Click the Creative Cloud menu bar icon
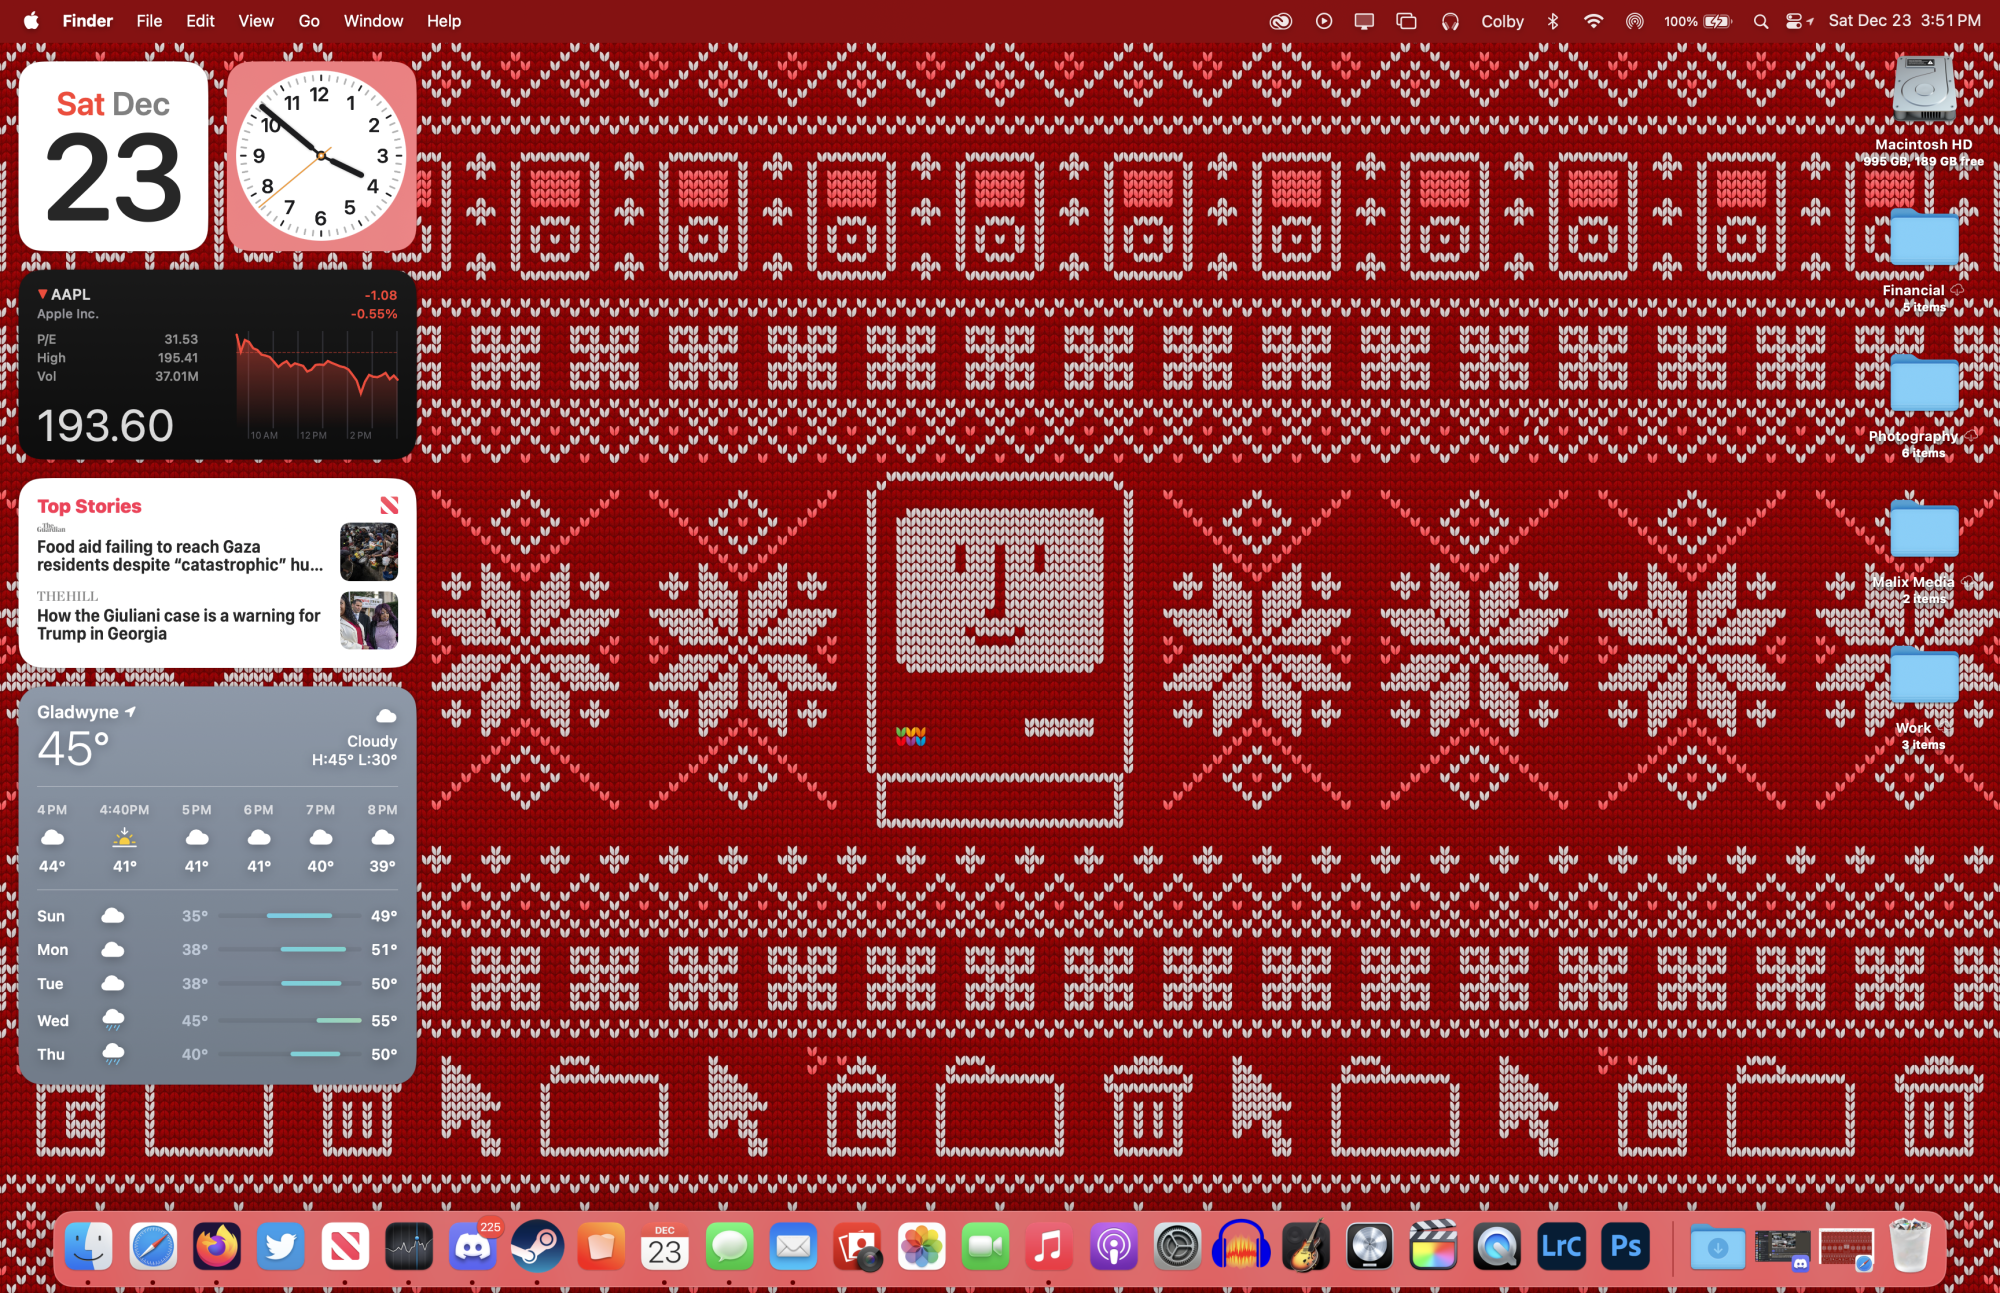The width and height of the screenshot is (2000, 1293). (1280, 21)
